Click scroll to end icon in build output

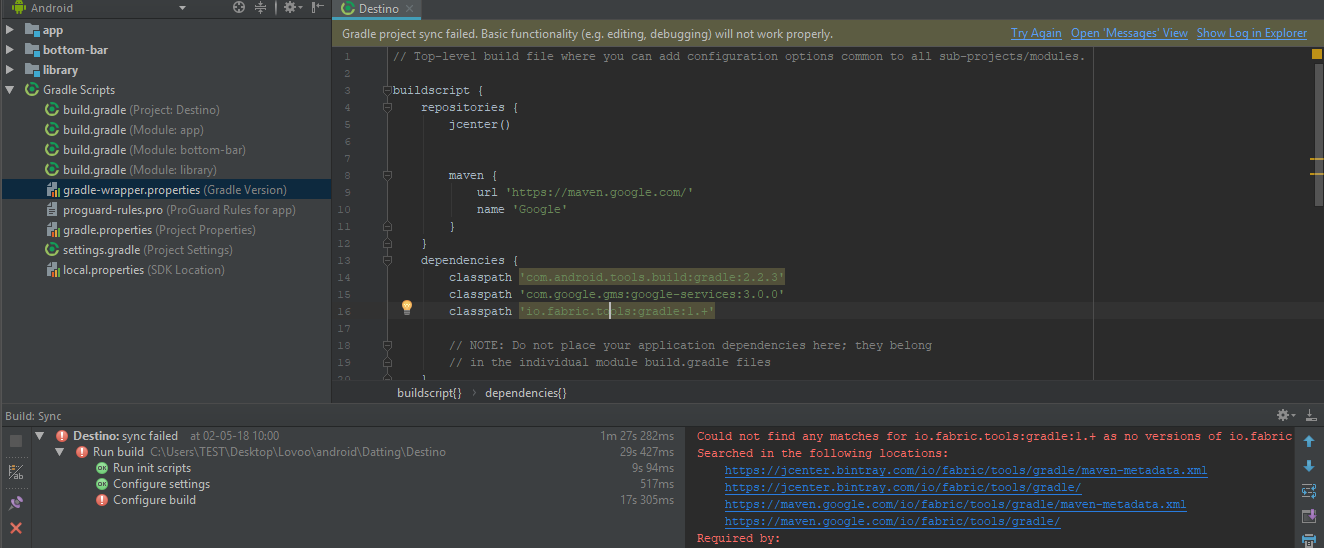point(1309,516)
